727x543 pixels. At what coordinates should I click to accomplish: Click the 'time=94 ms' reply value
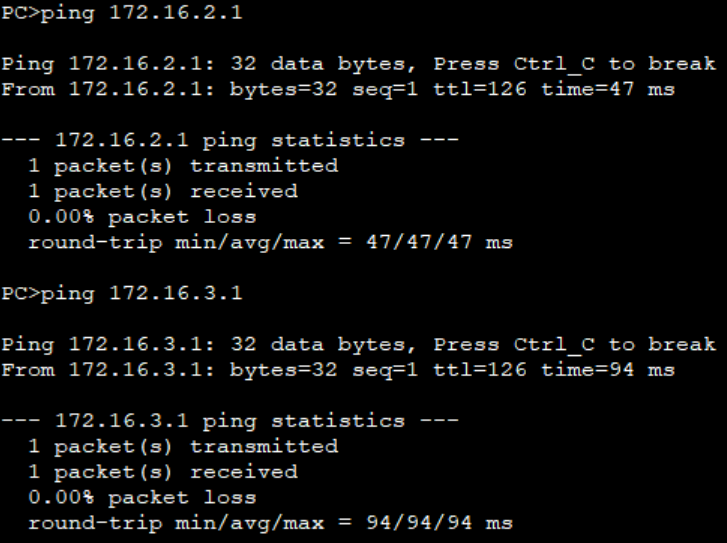[x=608, y=371]
